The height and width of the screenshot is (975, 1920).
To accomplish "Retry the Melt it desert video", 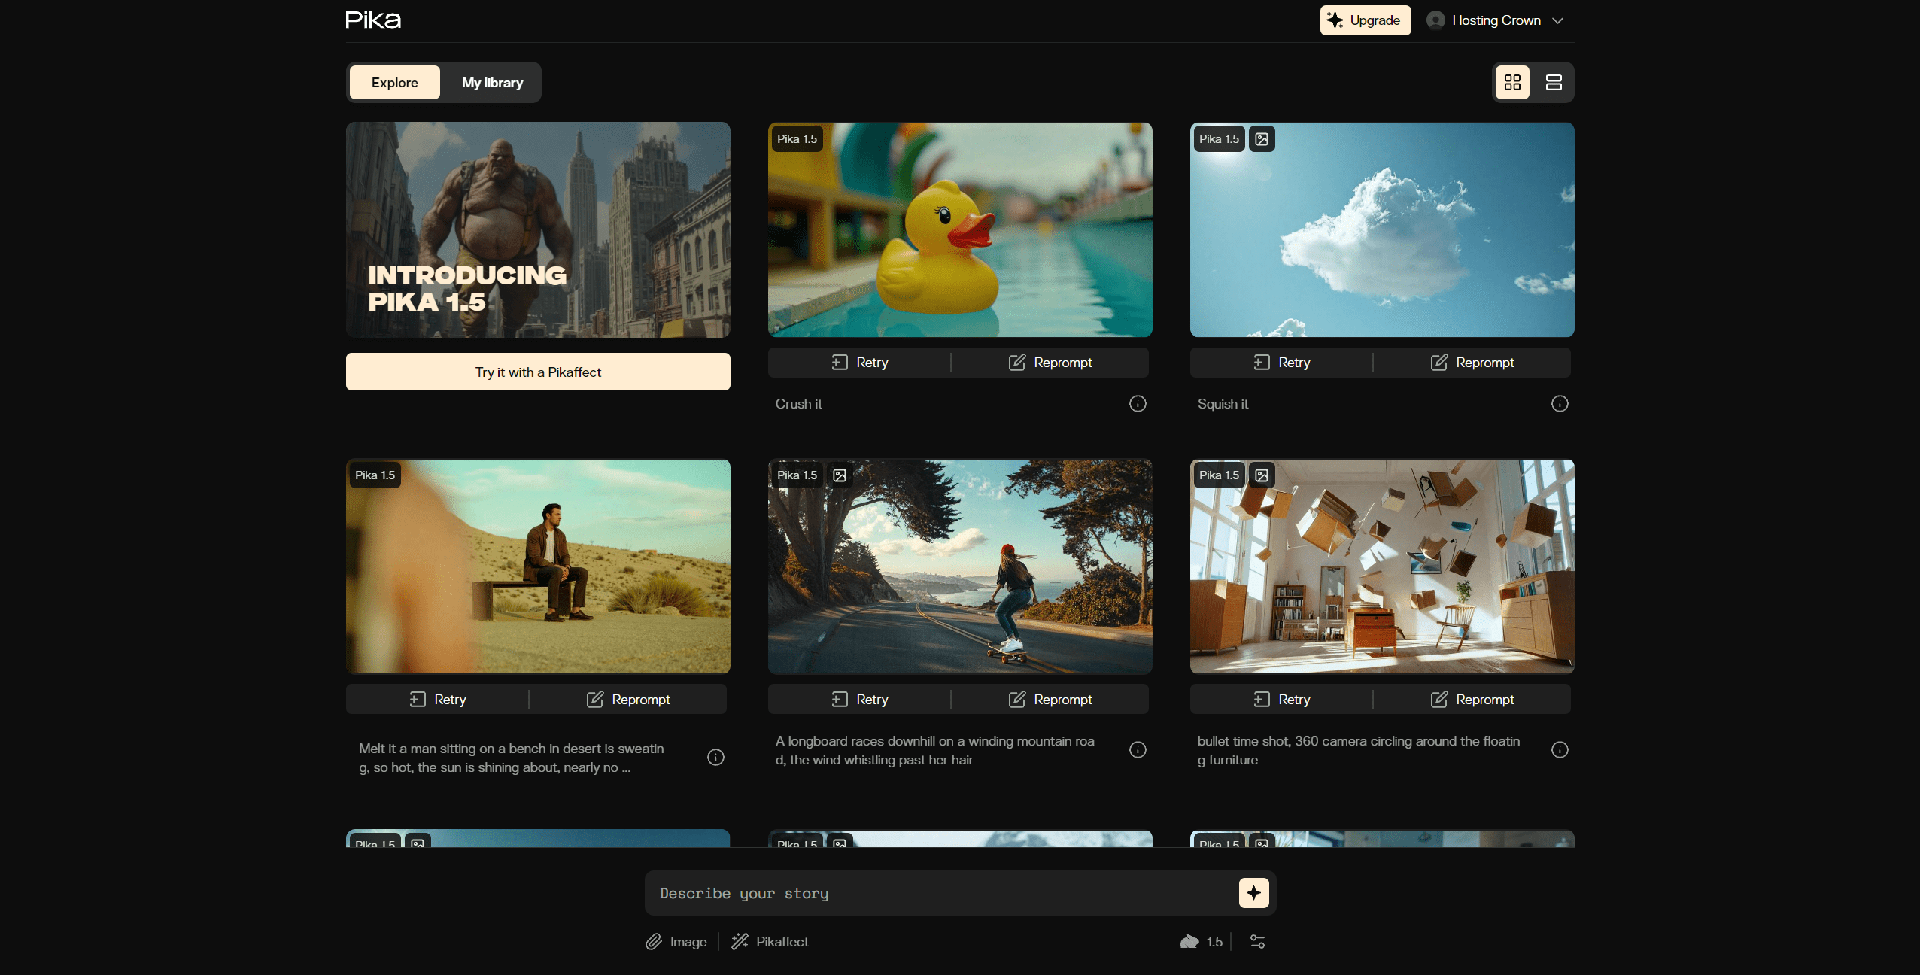I will point(438,699).
